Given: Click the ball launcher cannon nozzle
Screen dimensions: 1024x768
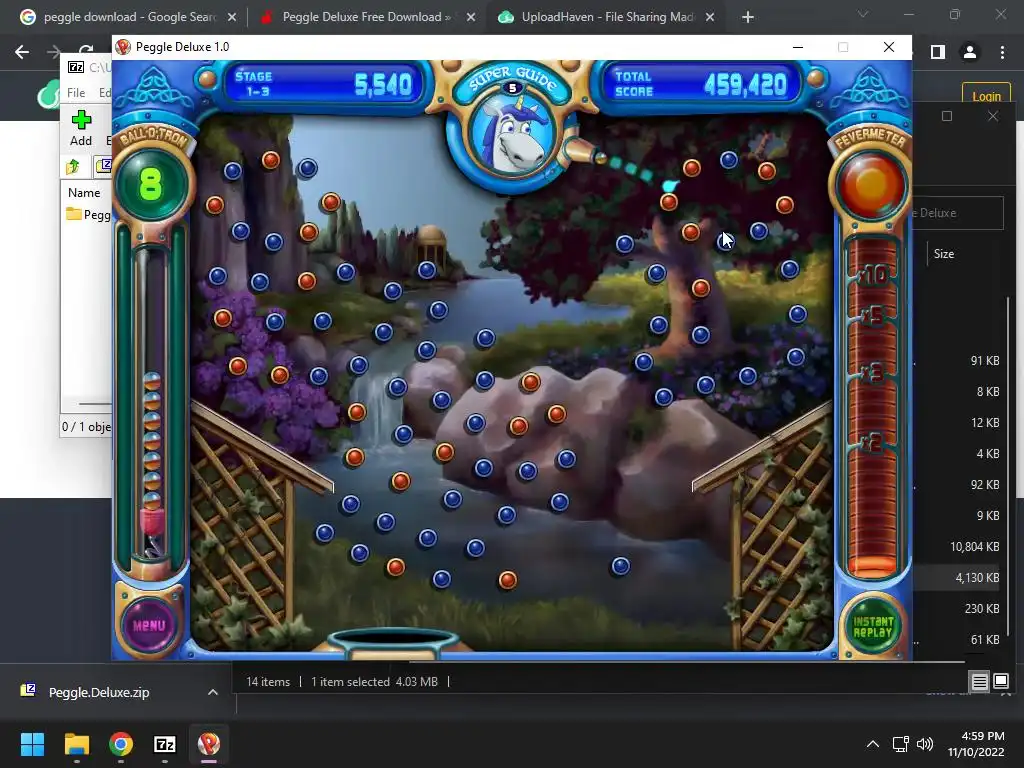Looking at the screenshot, I should pos(583,152).
